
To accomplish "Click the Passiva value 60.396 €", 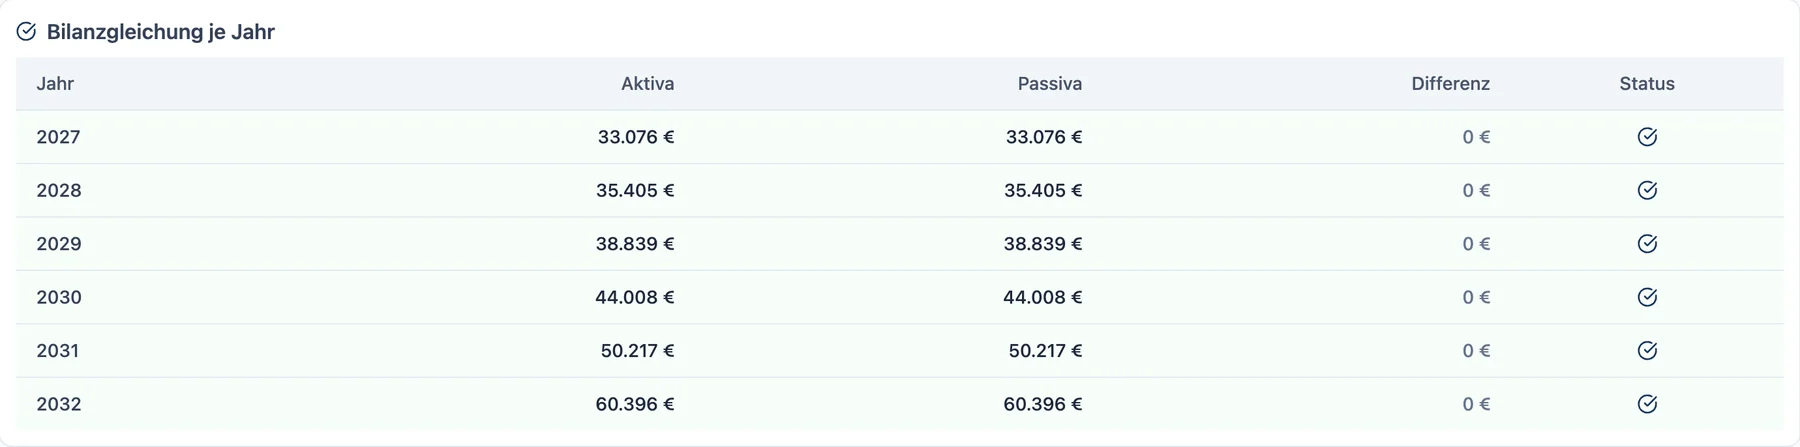I will (1043, 404).
